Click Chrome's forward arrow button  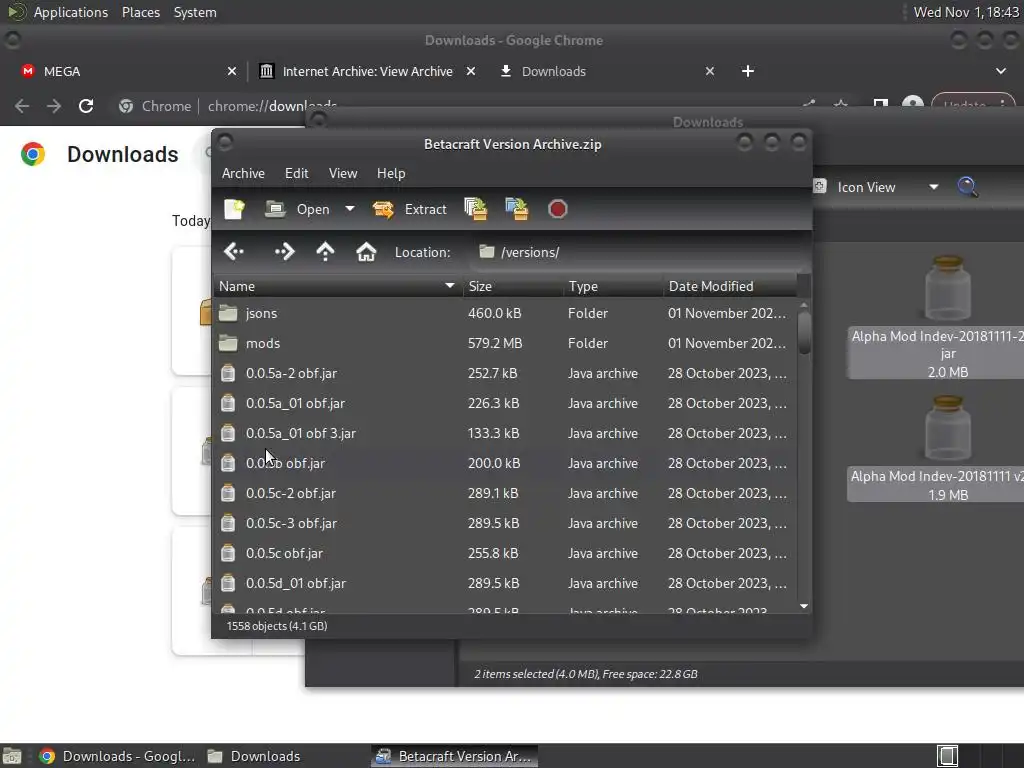54,106
